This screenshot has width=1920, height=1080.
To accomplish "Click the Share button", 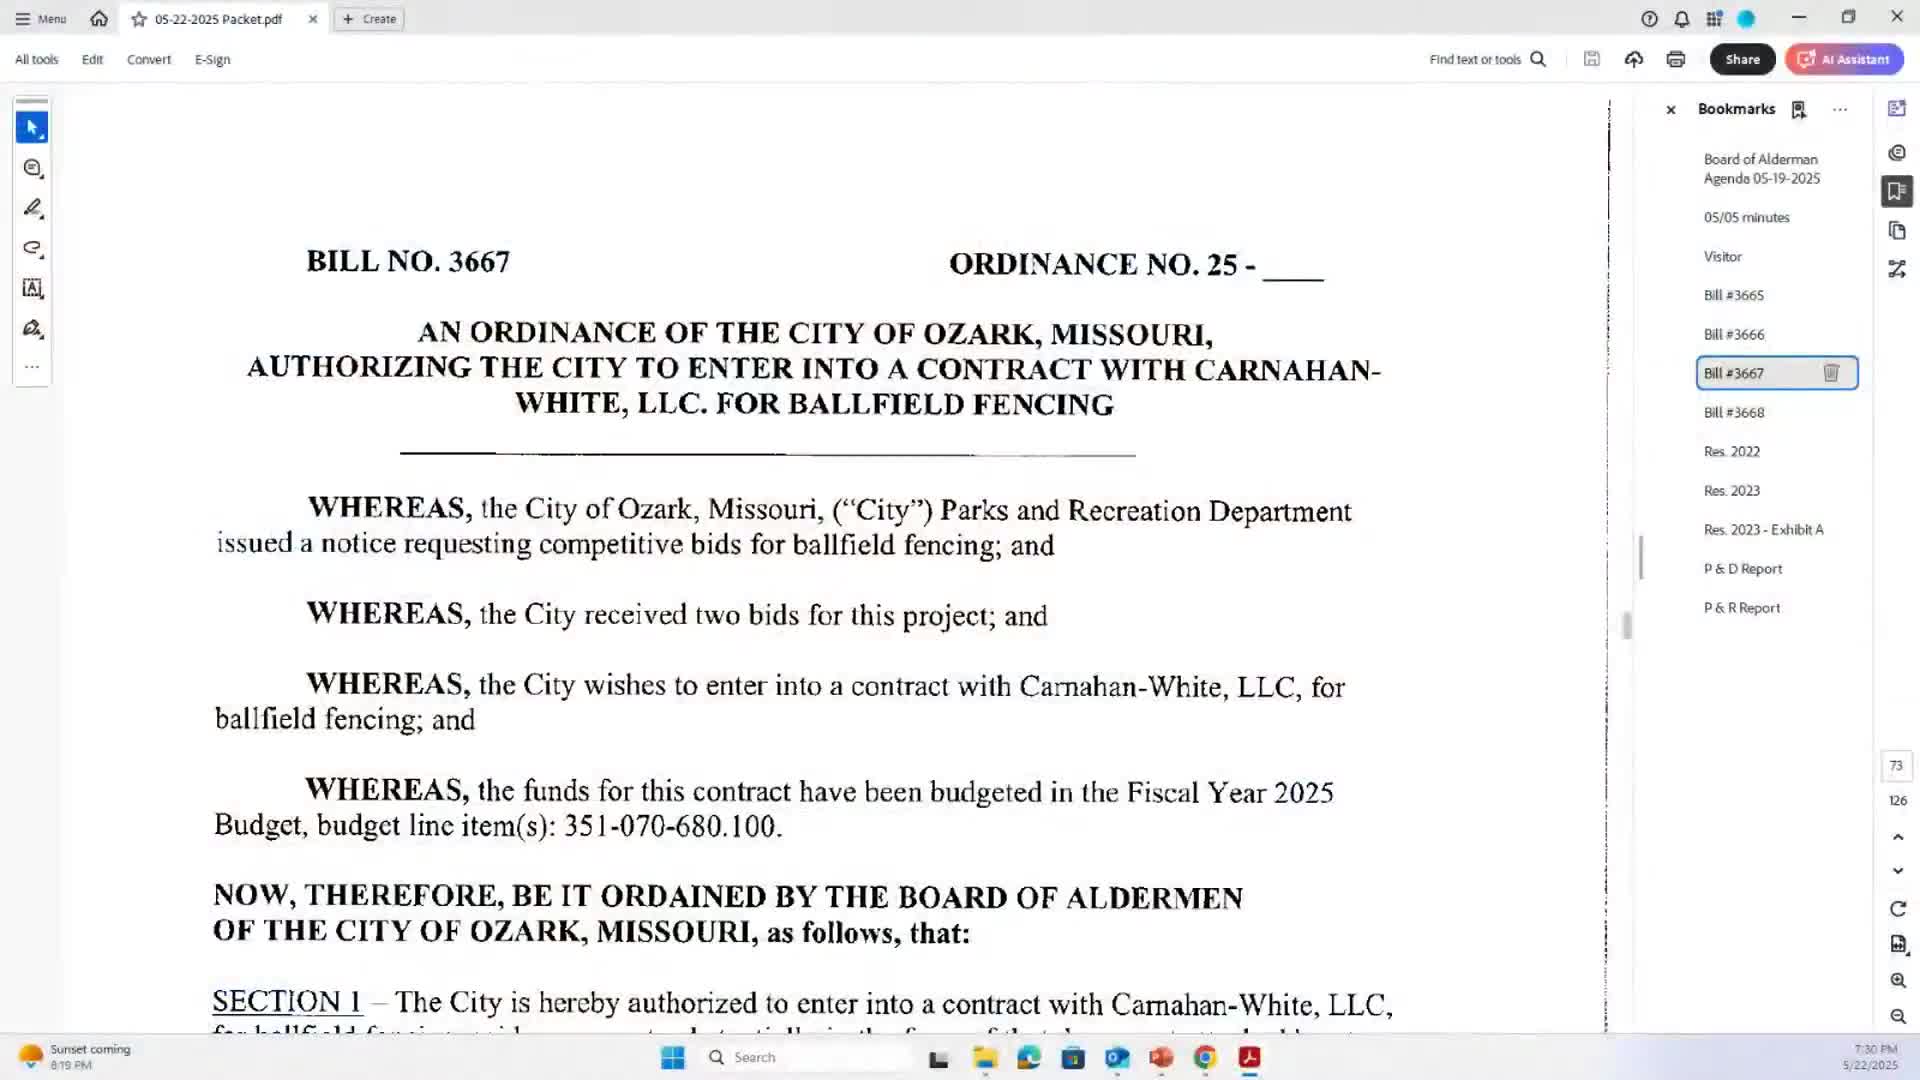I will click(x=1742, y=59).
